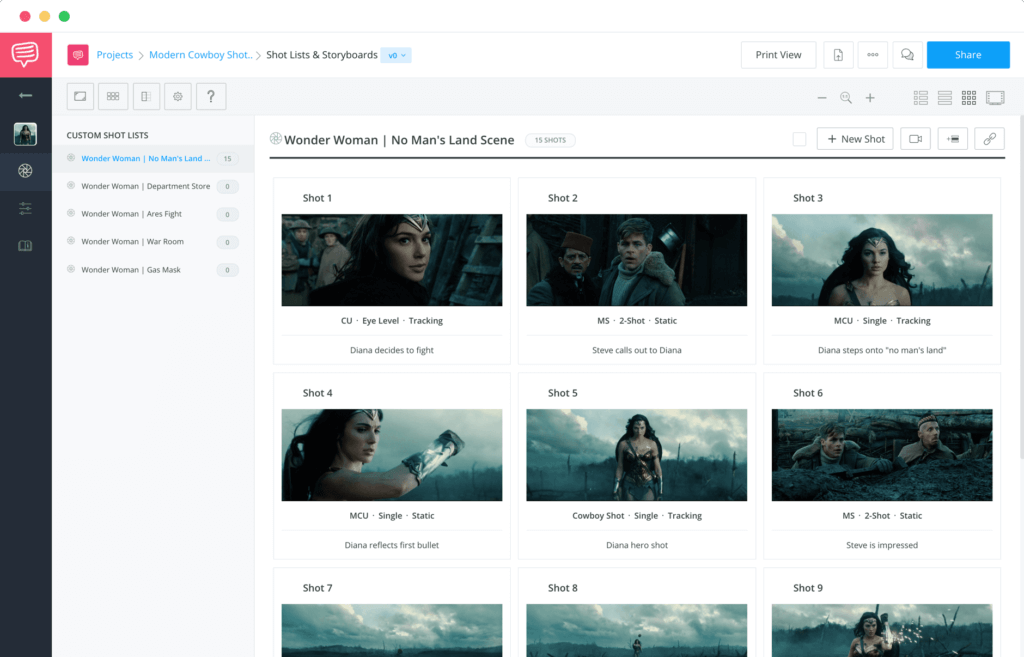Open the shot list settings gear
The image size is (1024, 657).
(x=177, y=96)
